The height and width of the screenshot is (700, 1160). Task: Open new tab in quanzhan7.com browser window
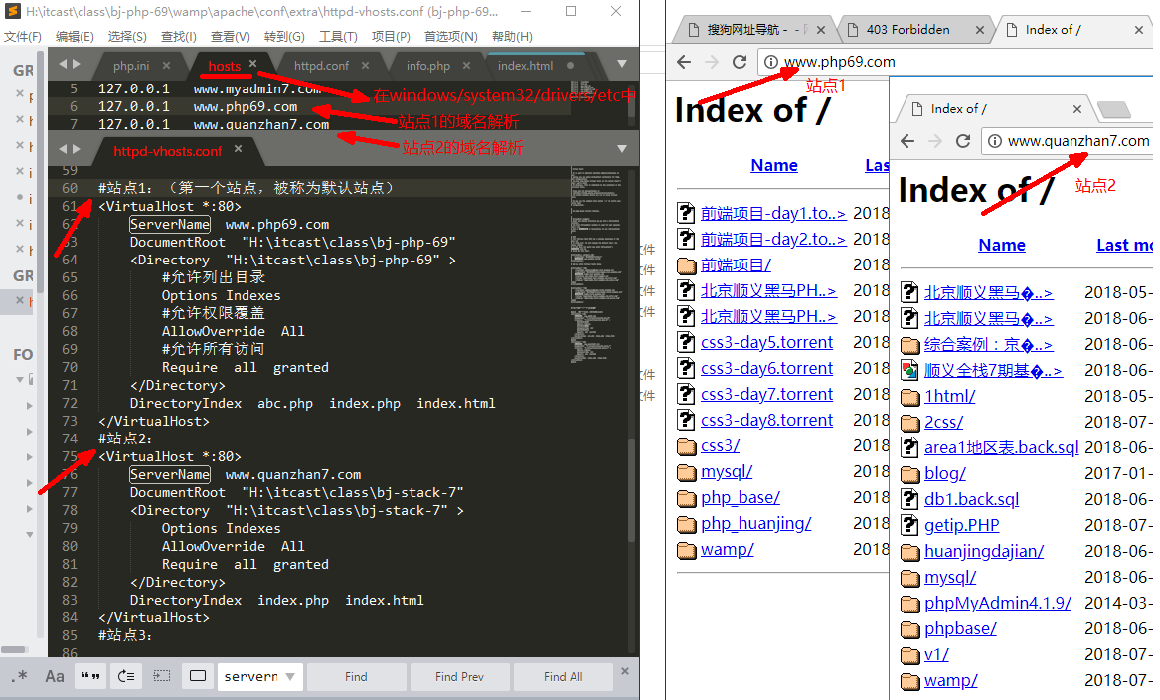[1113, 110]
